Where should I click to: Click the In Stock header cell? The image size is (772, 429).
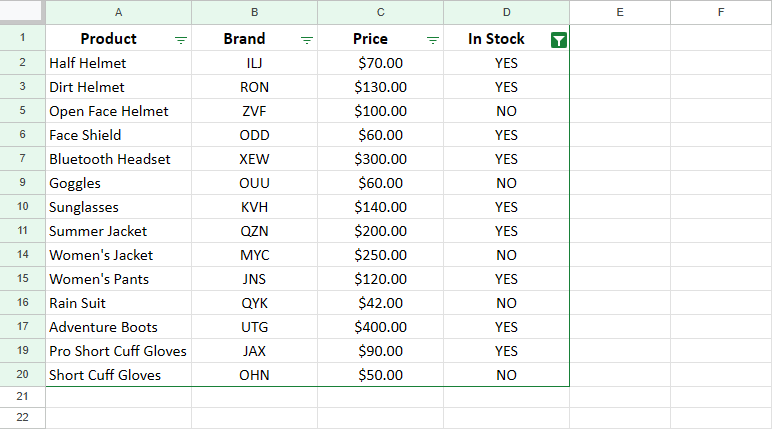pos(496,39)
